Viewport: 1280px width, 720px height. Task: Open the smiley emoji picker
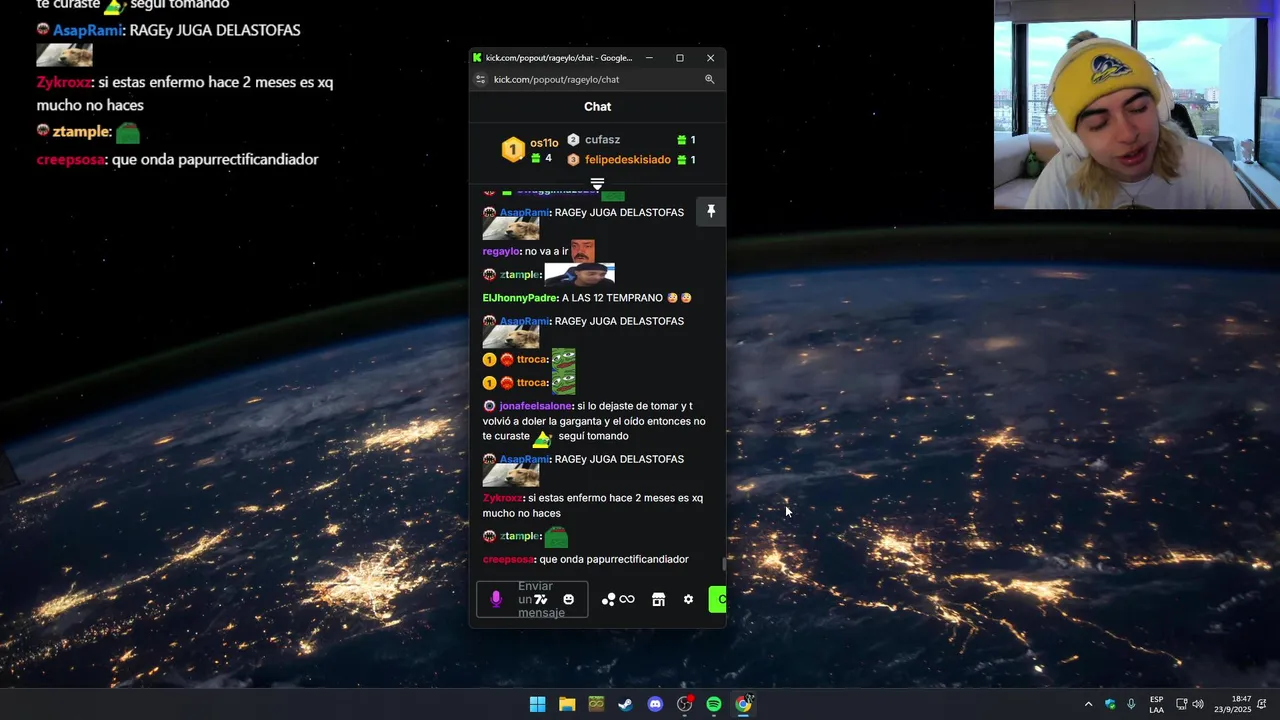pos(569,599)
